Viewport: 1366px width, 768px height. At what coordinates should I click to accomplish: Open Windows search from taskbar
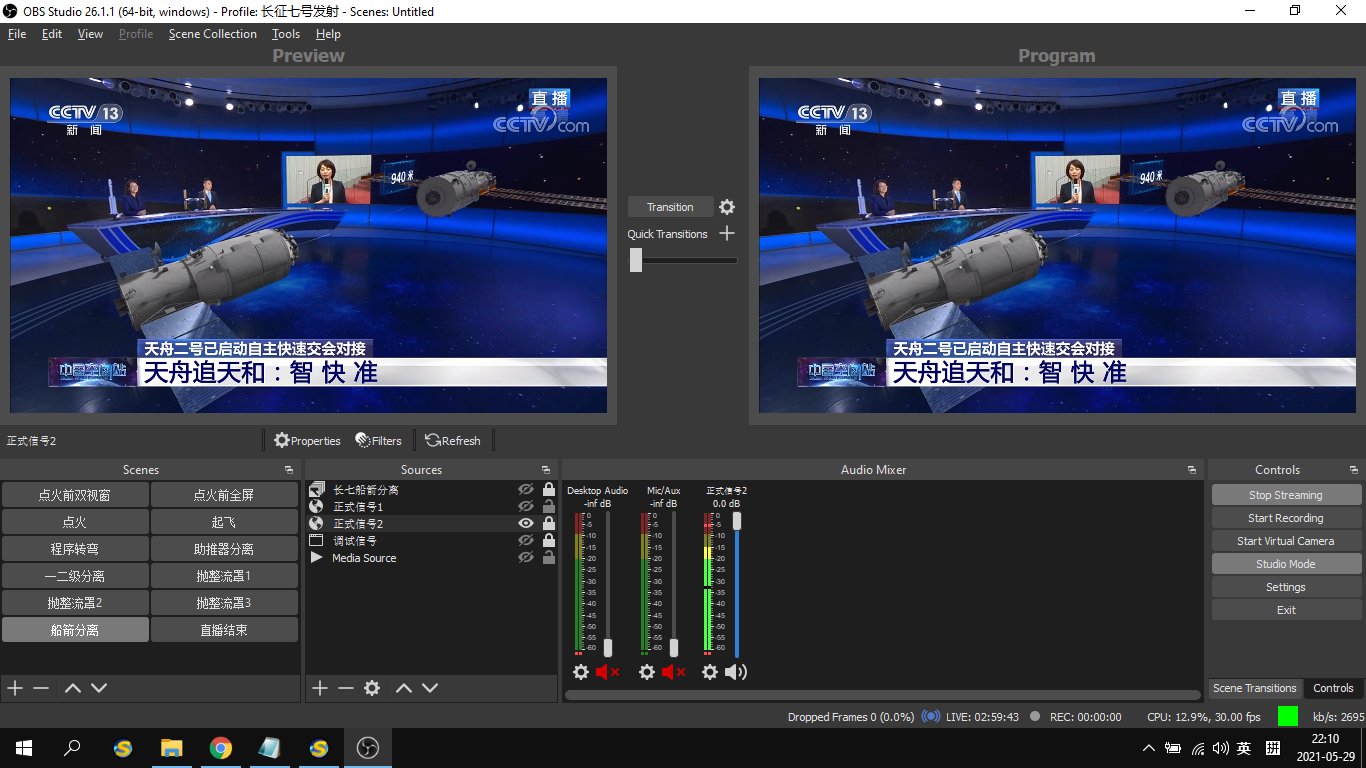(72, 748)
